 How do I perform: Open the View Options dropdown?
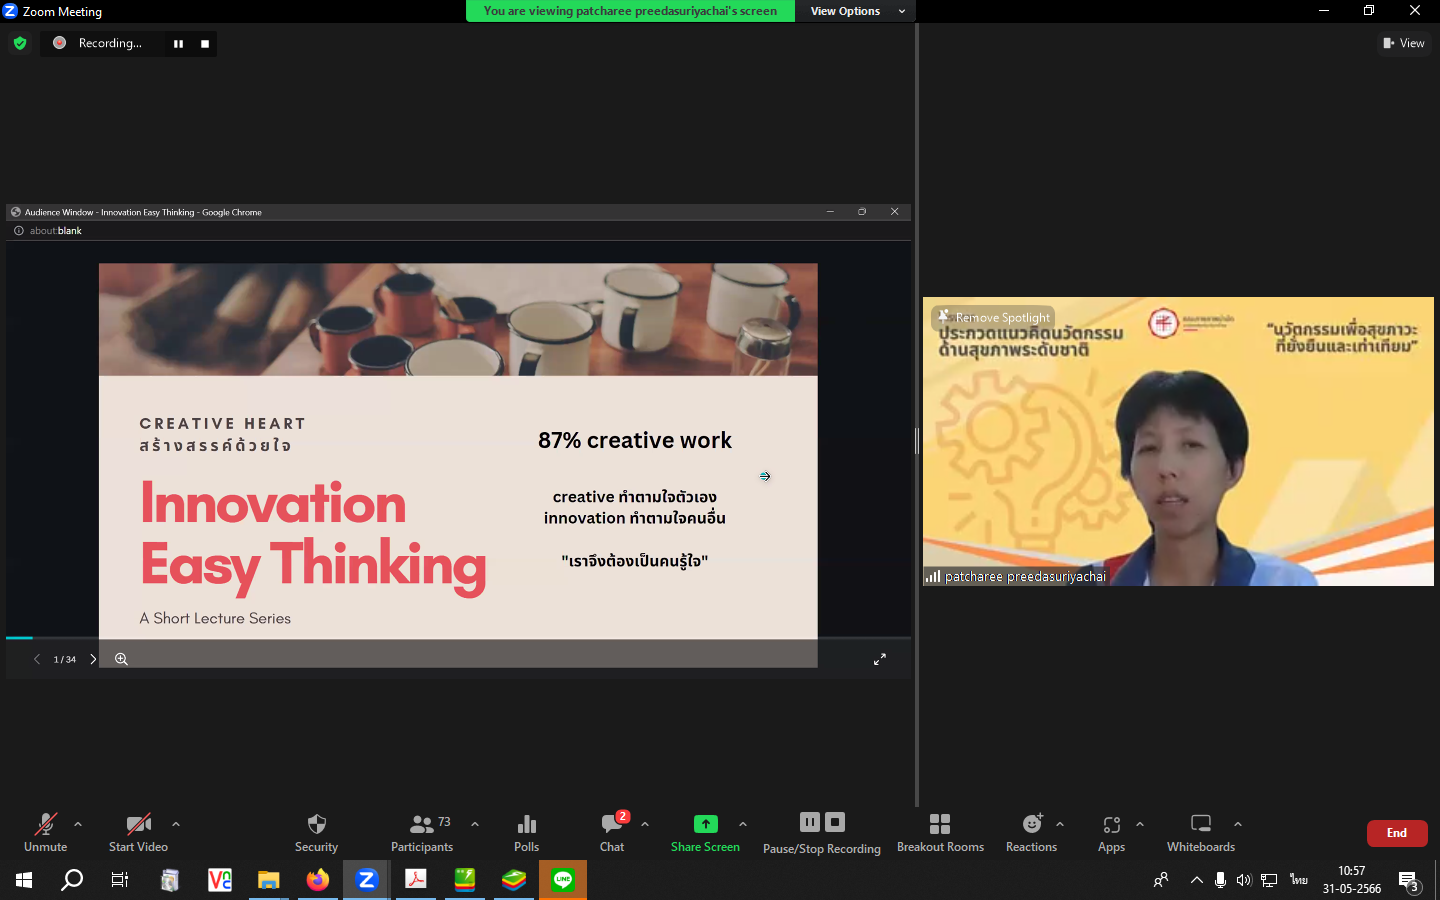(856, 11)
